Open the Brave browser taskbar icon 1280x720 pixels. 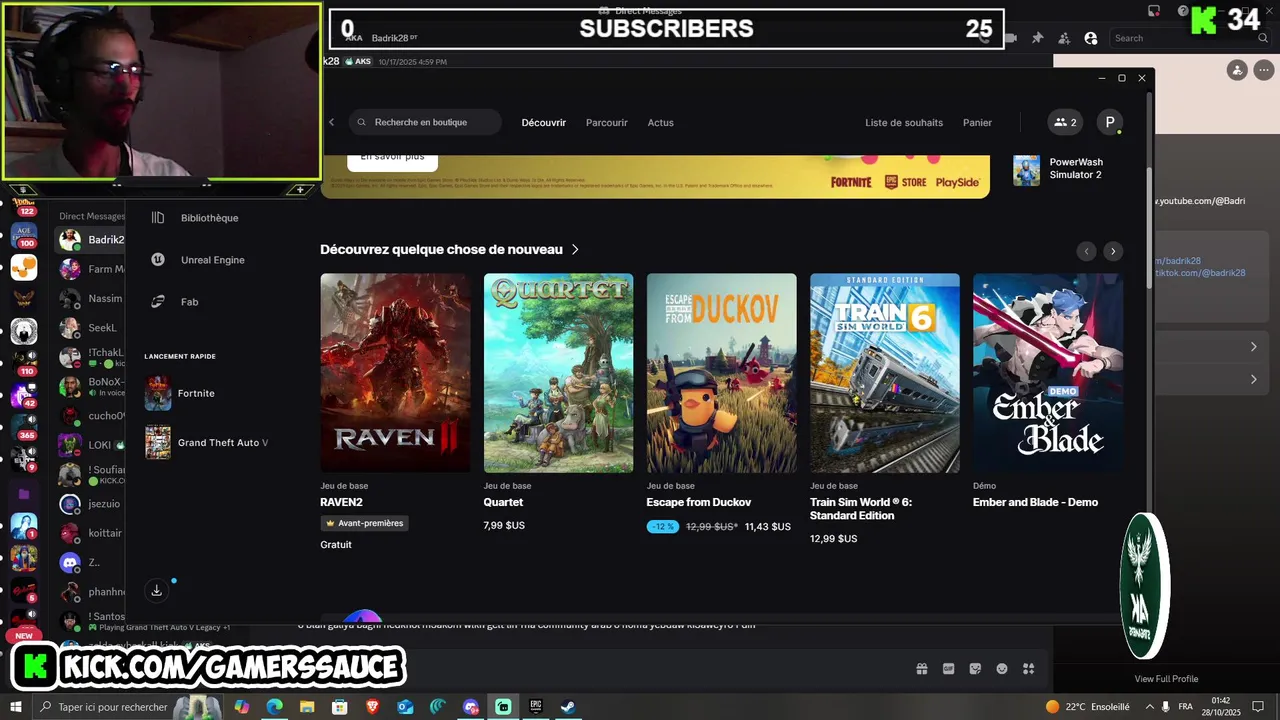(373, 707)
